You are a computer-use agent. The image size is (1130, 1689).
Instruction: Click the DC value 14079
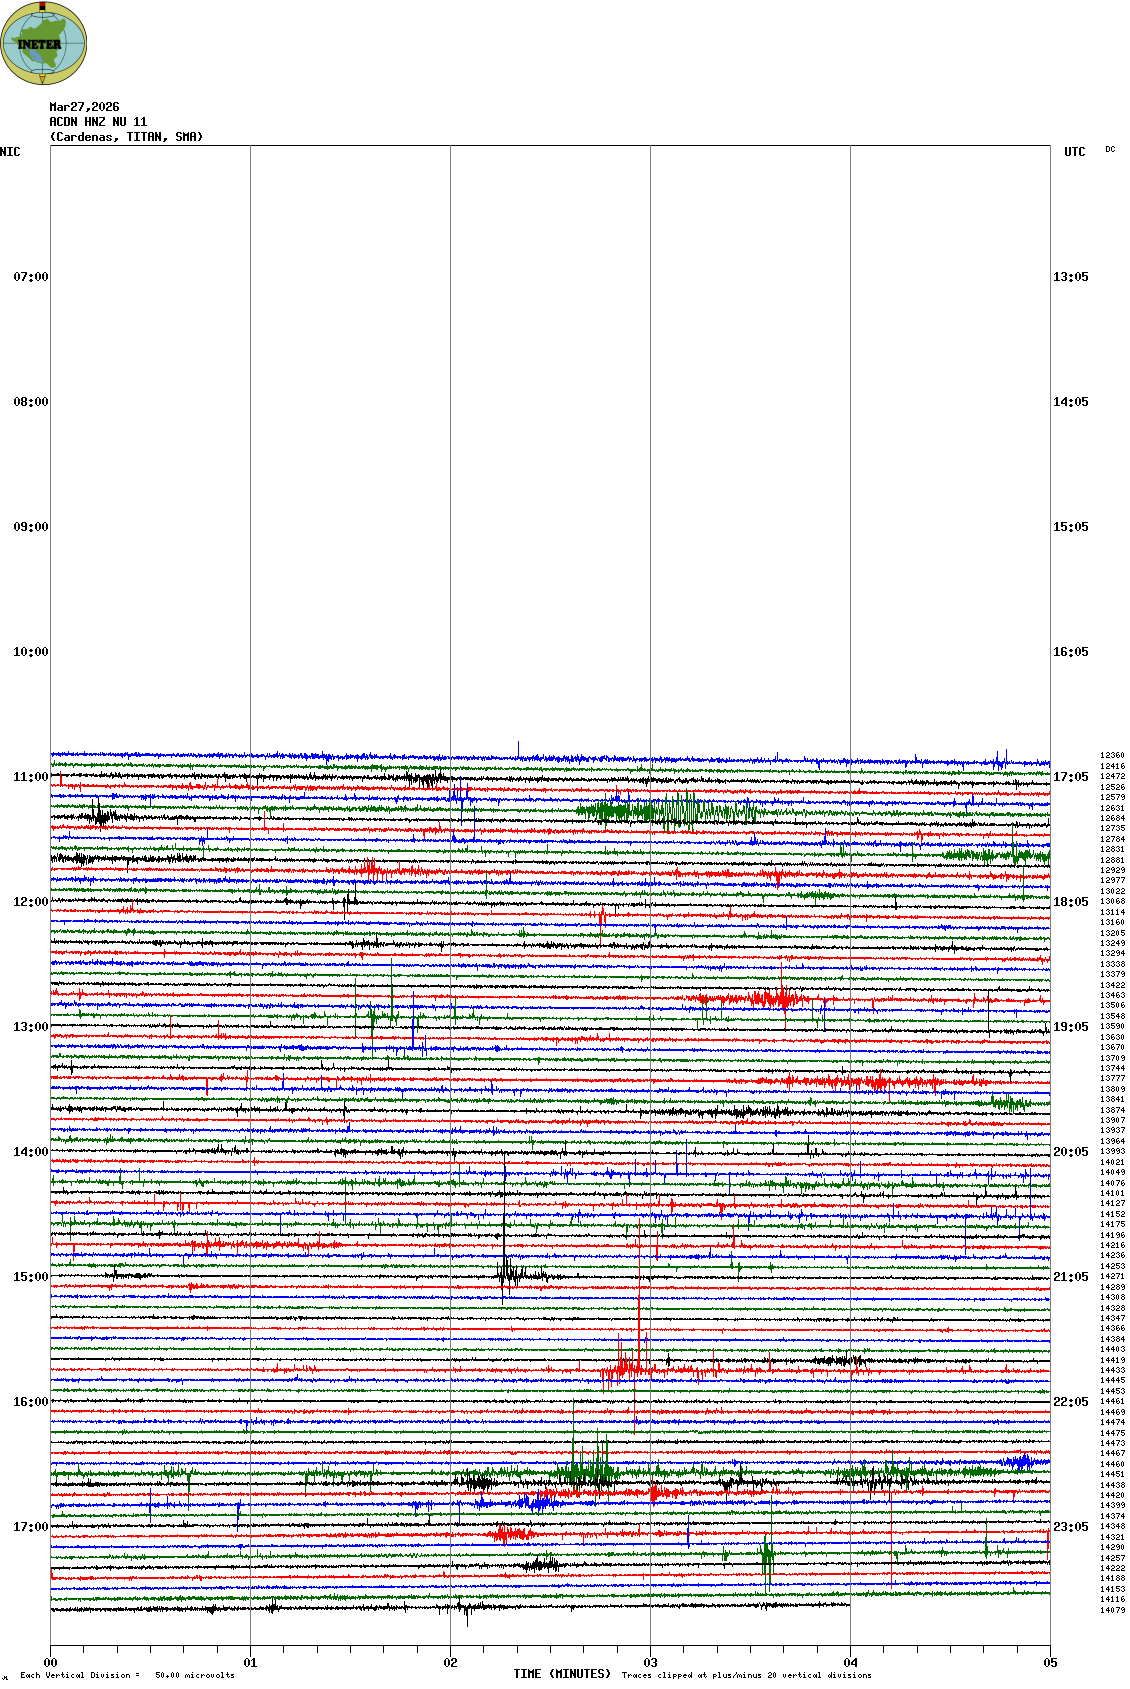[1112, 1610]
